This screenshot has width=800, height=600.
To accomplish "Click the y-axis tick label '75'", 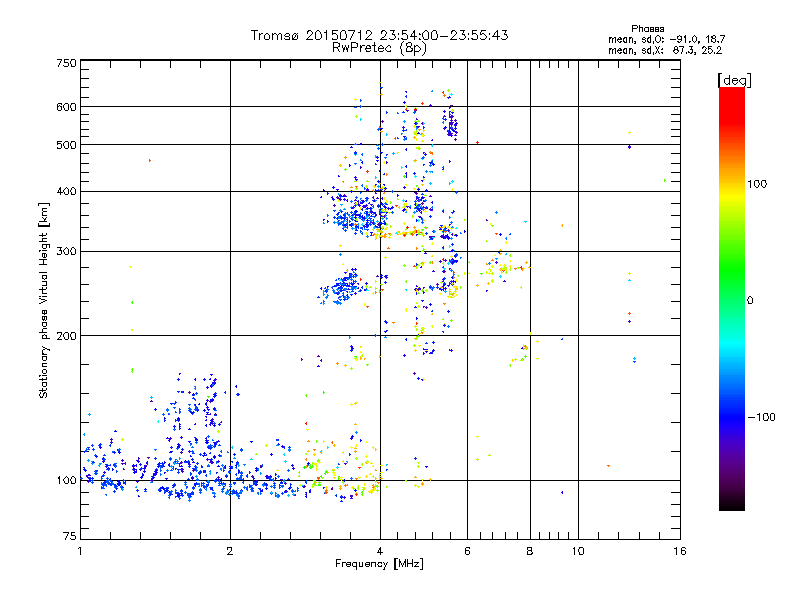I will click(x=70, y=536).
